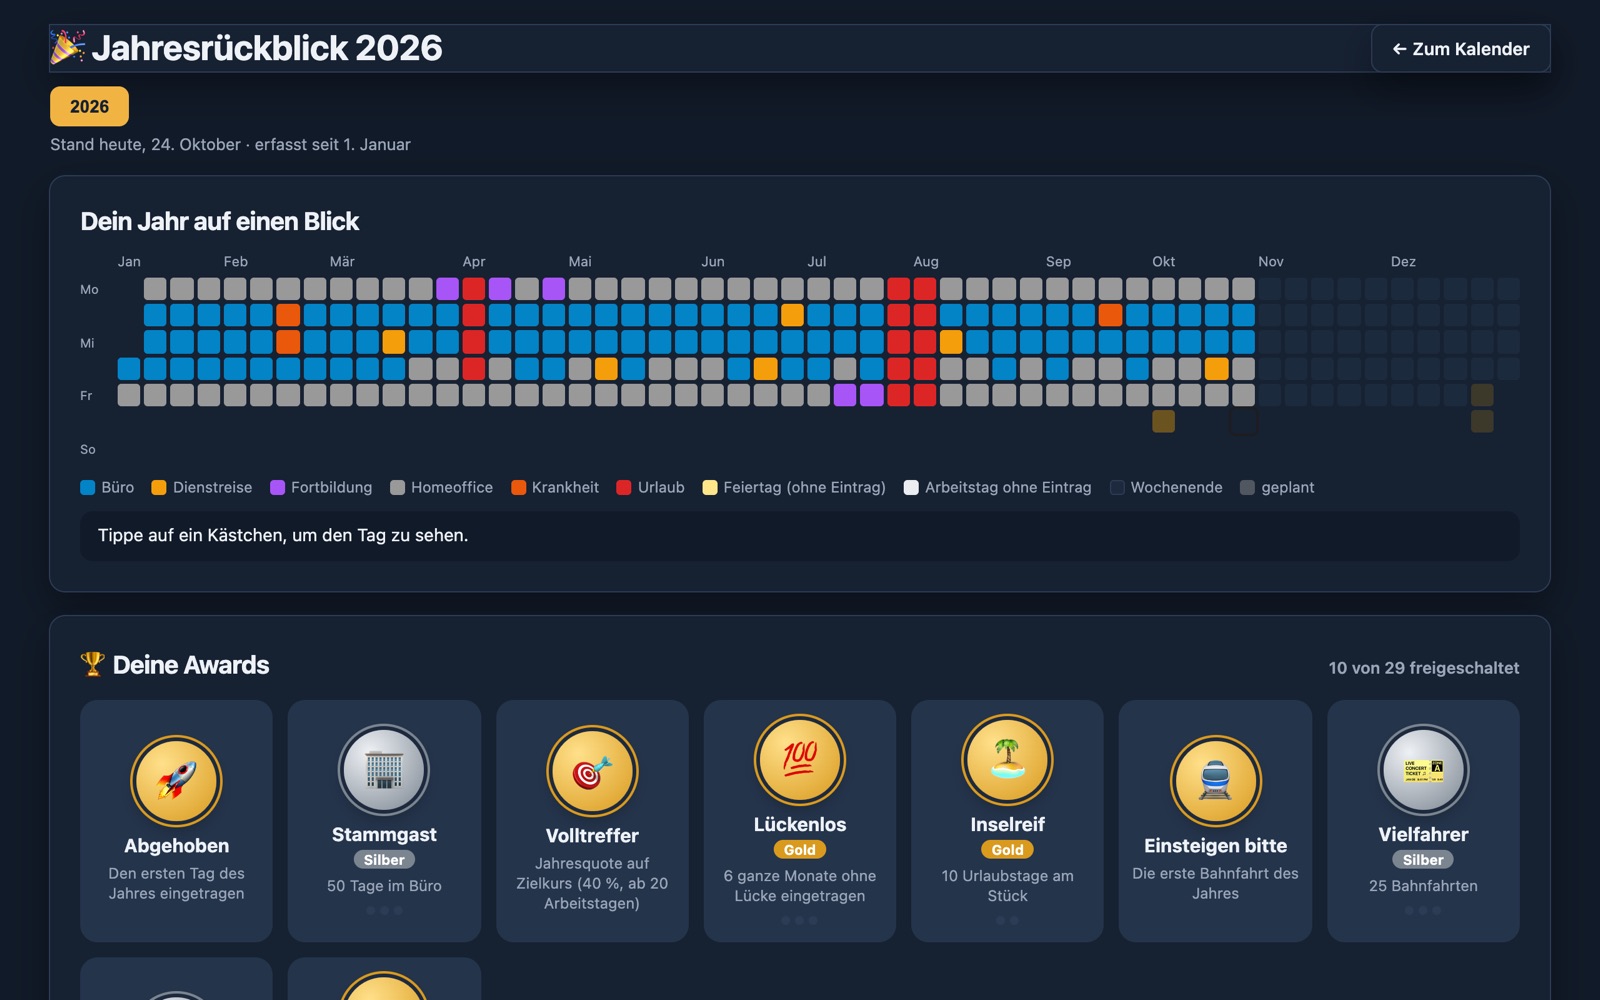Open the rocket badge of the Abgehoben award
Viewport: 1600px width, 1000px height.
(176, 781)
